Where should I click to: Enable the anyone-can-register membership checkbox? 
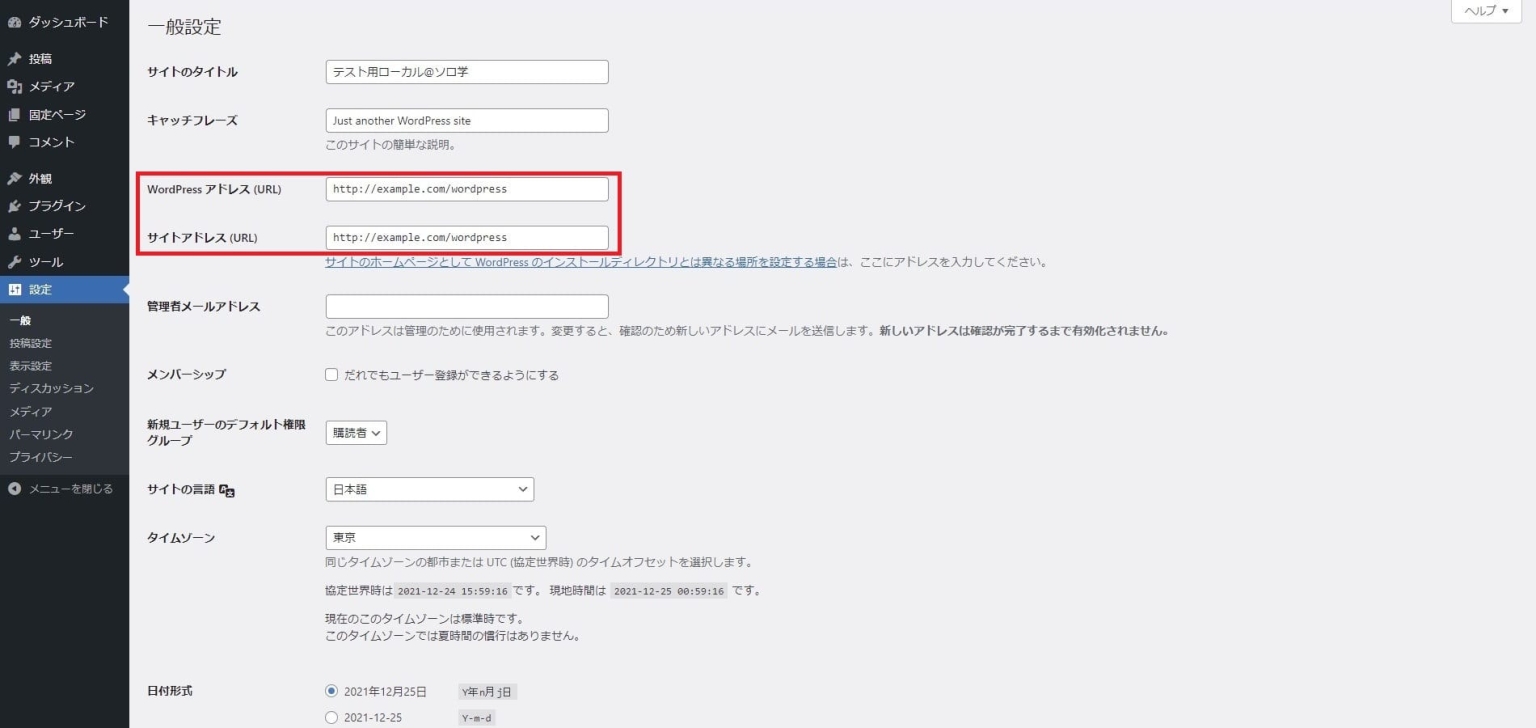pyautogui.click(x=332, y=375)
